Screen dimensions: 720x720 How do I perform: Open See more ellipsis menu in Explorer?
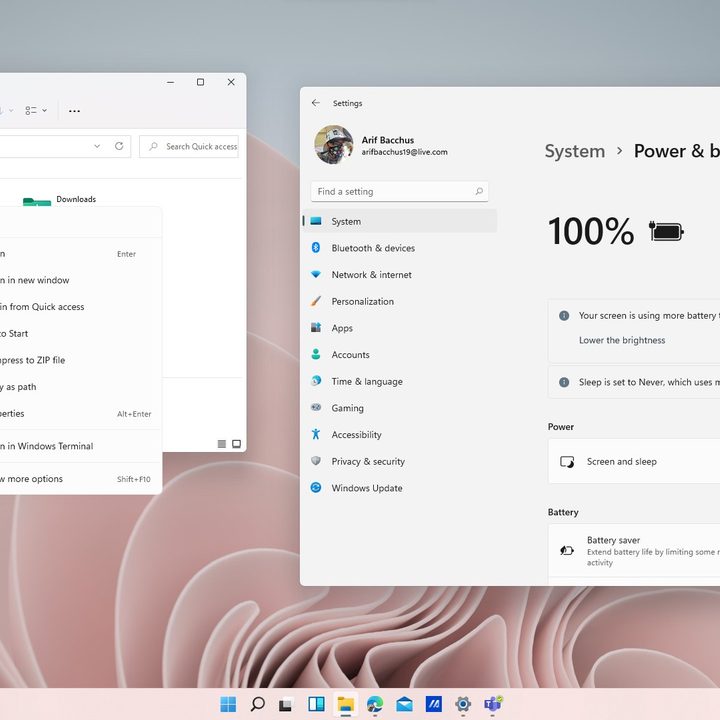(74, 111)
